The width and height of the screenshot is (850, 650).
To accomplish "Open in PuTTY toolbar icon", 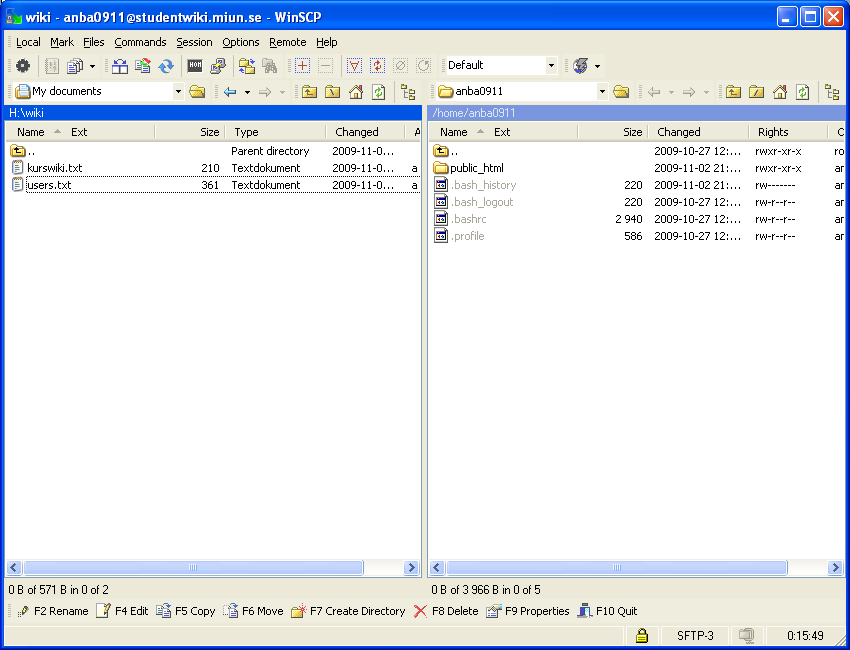I will pyautogui.click(x=218, y=66).
